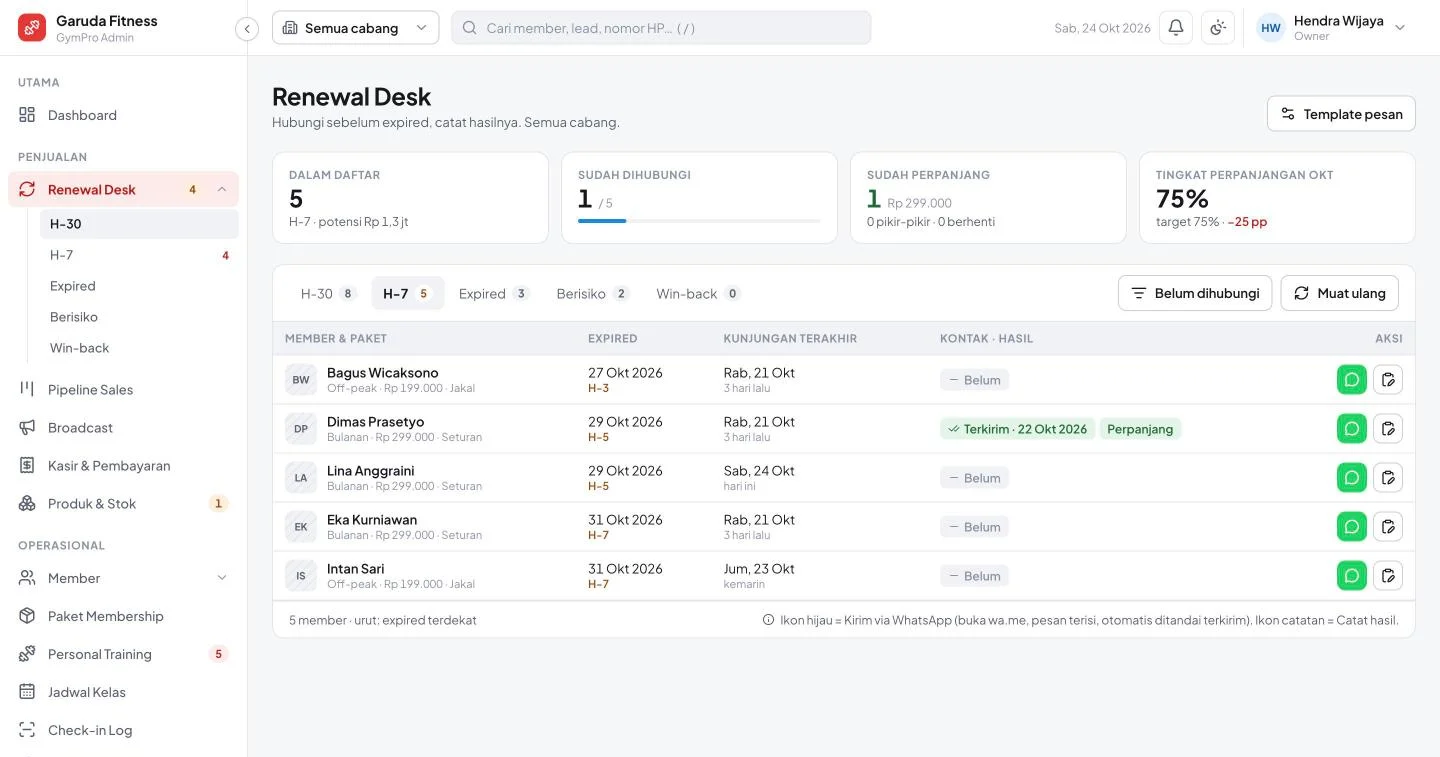
Task: Open Hendra Wijaya account menu
Action: pos(1331,28)
